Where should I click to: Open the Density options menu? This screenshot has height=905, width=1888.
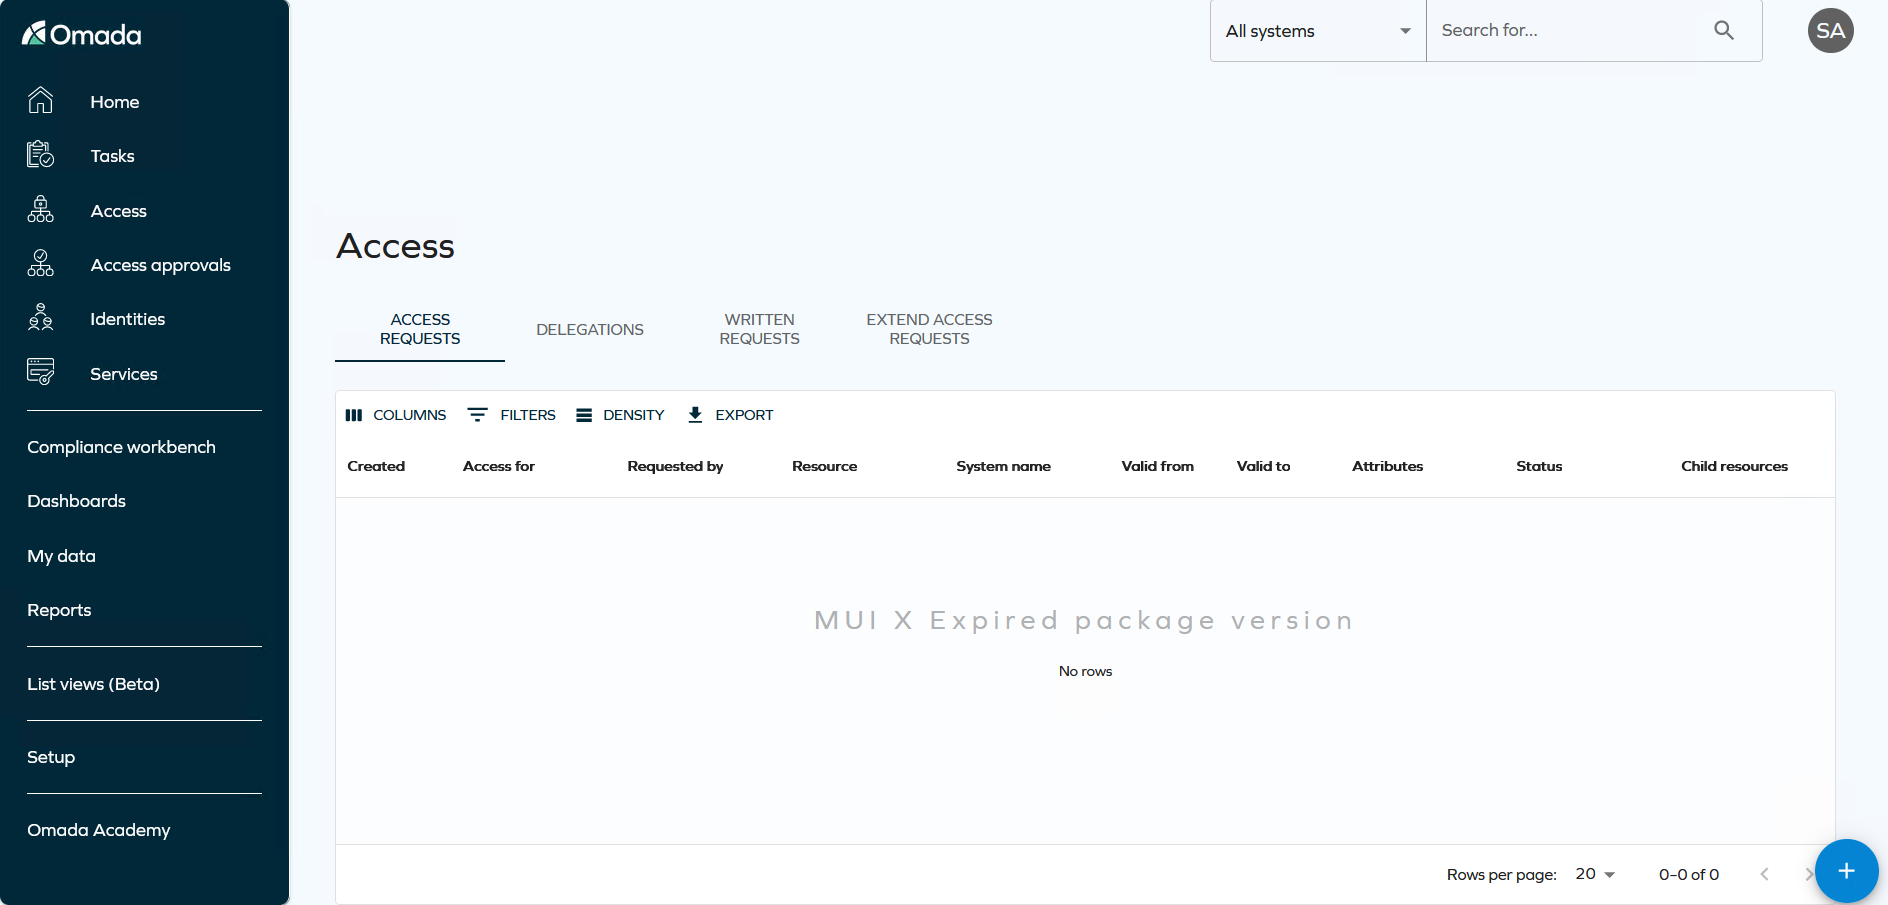[x=620, y=415]
